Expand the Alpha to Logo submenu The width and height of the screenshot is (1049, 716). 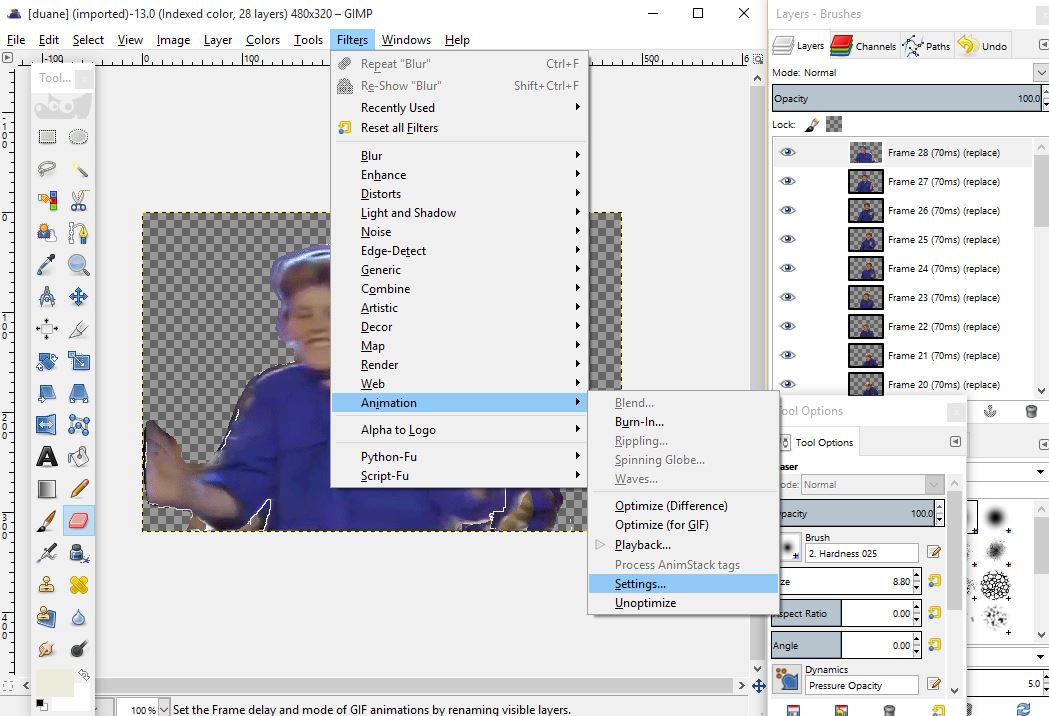coord(460,430)
